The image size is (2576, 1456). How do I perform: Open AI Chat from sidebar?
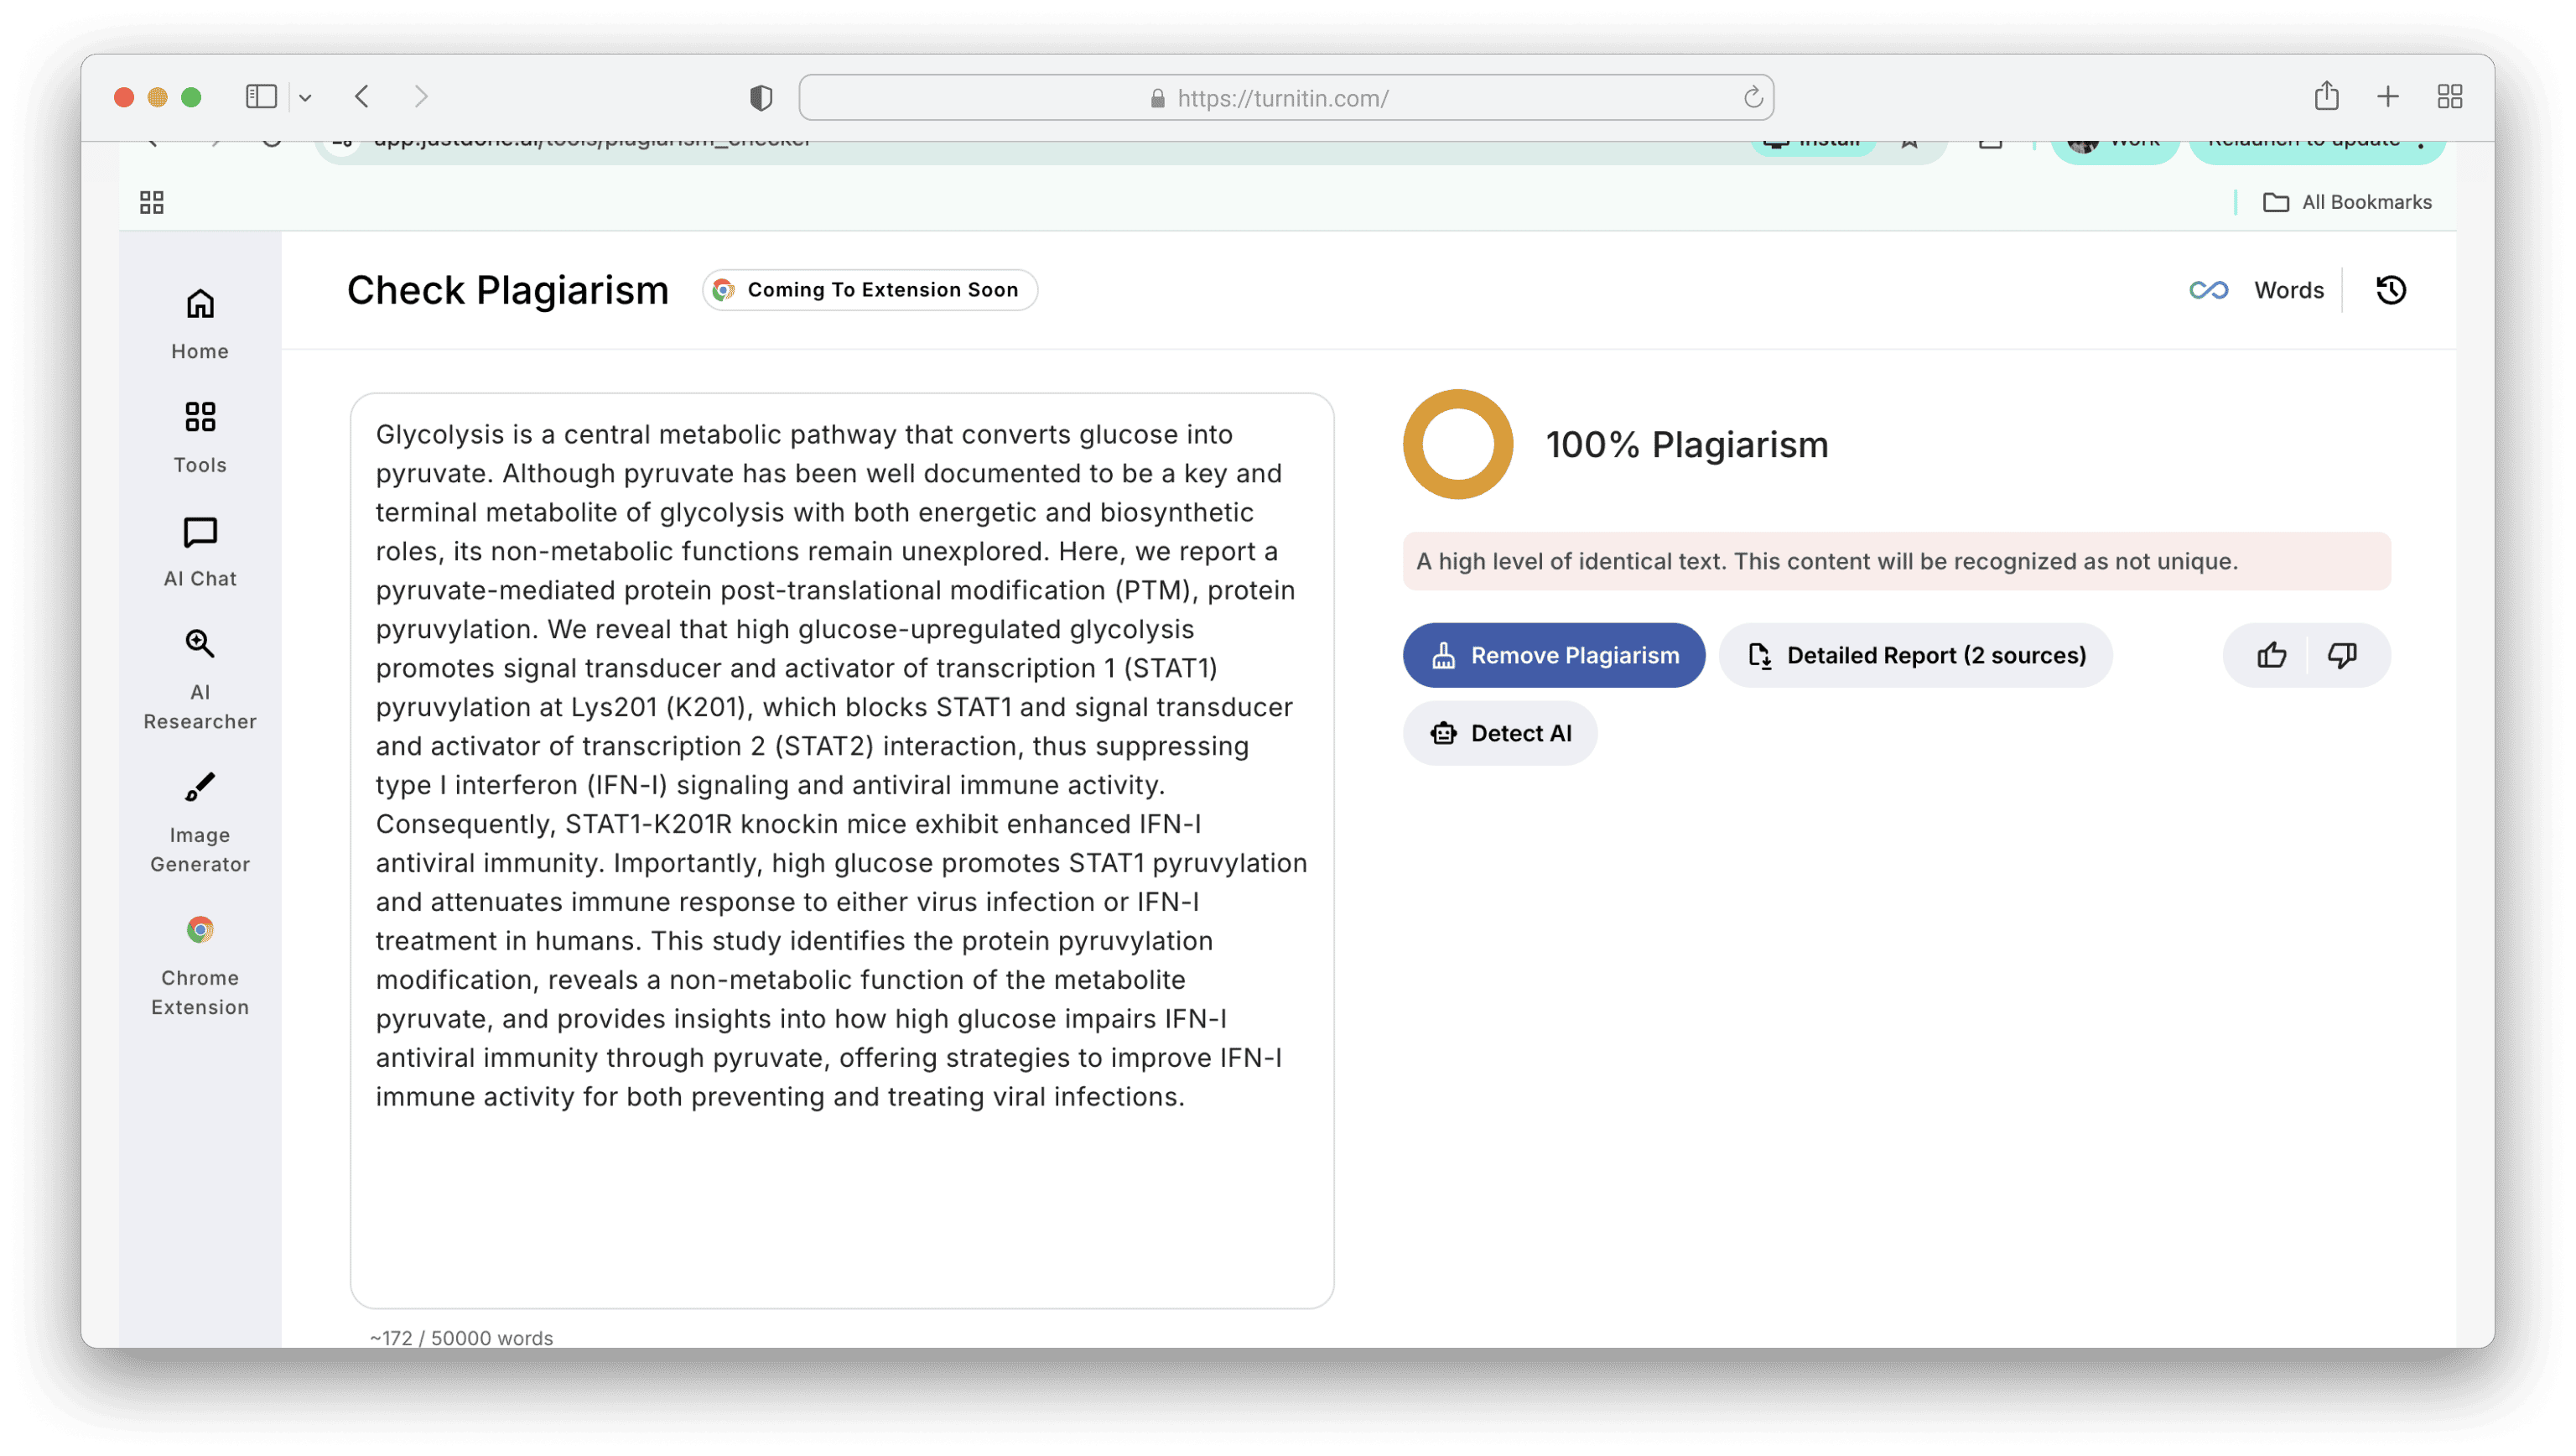[x=200, y=551]
